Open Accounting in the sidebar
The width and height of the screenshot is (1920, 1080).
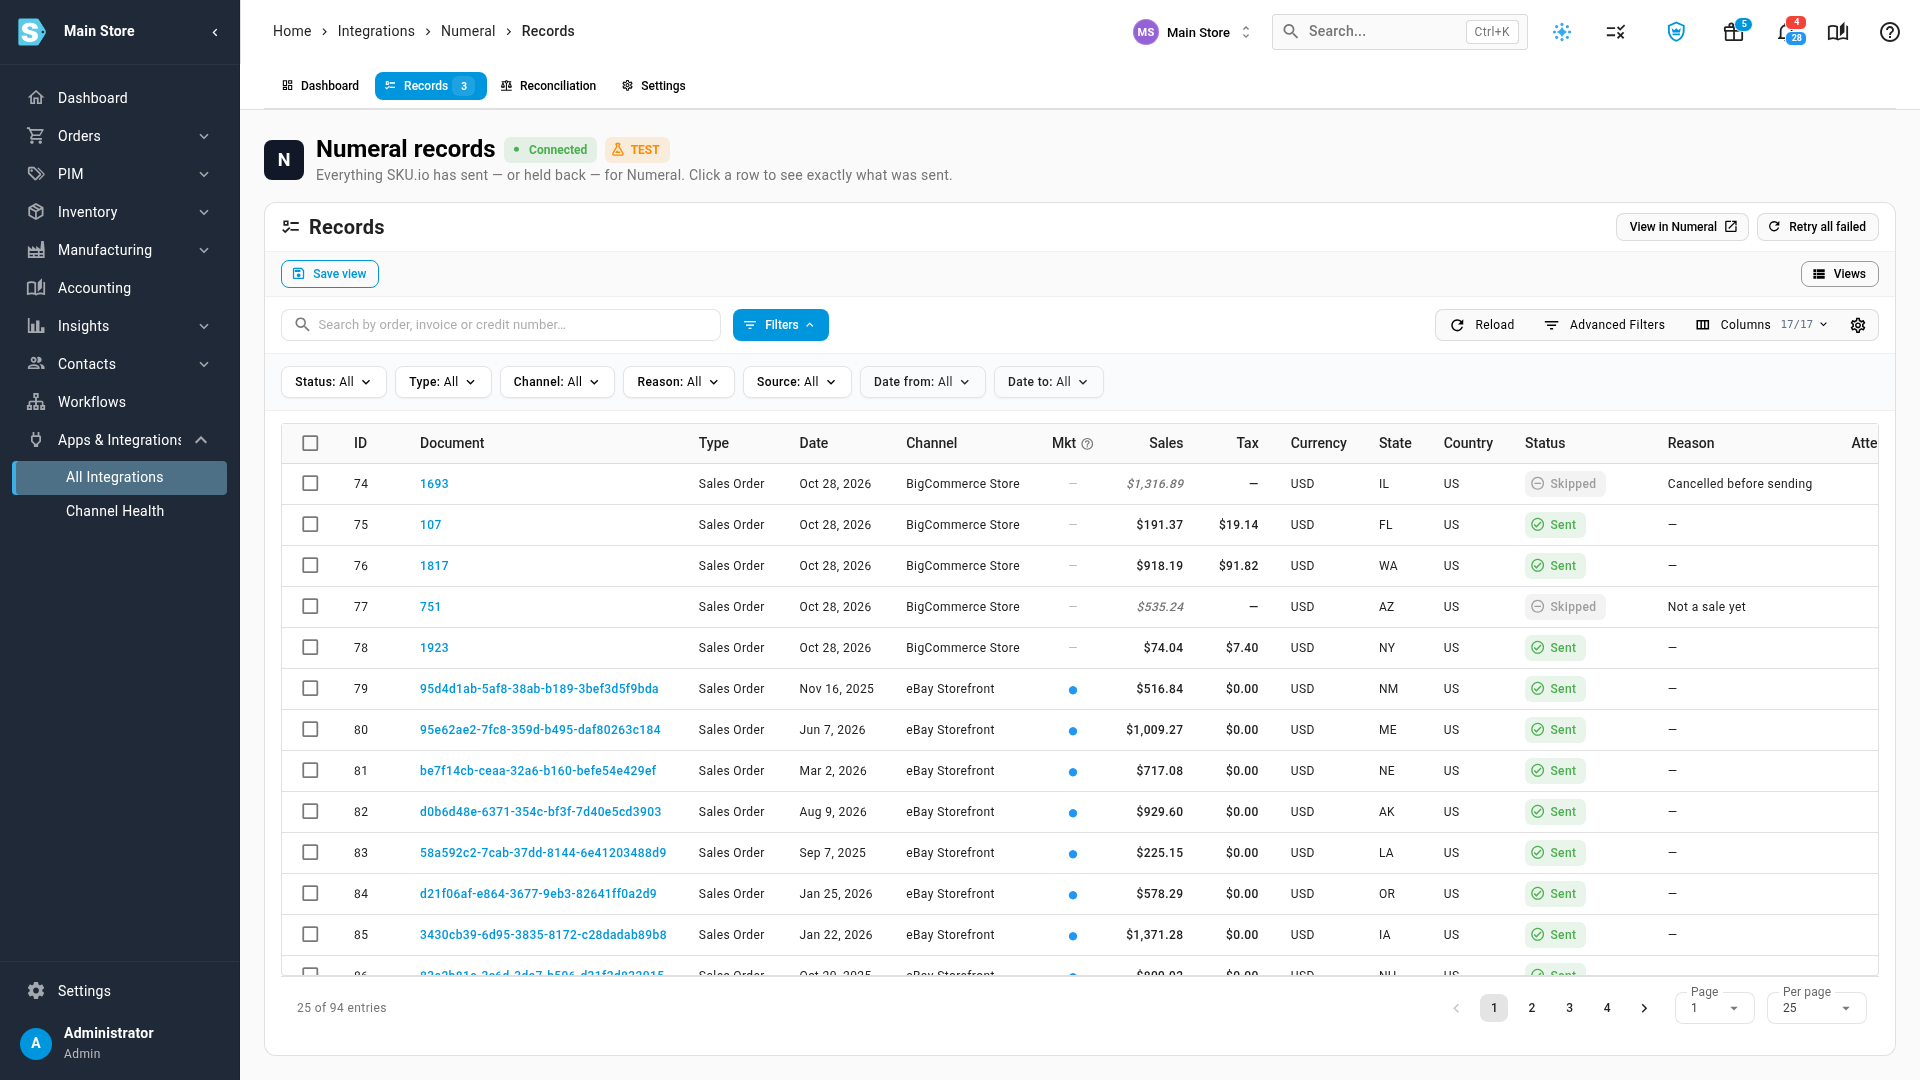pos(120,288)
